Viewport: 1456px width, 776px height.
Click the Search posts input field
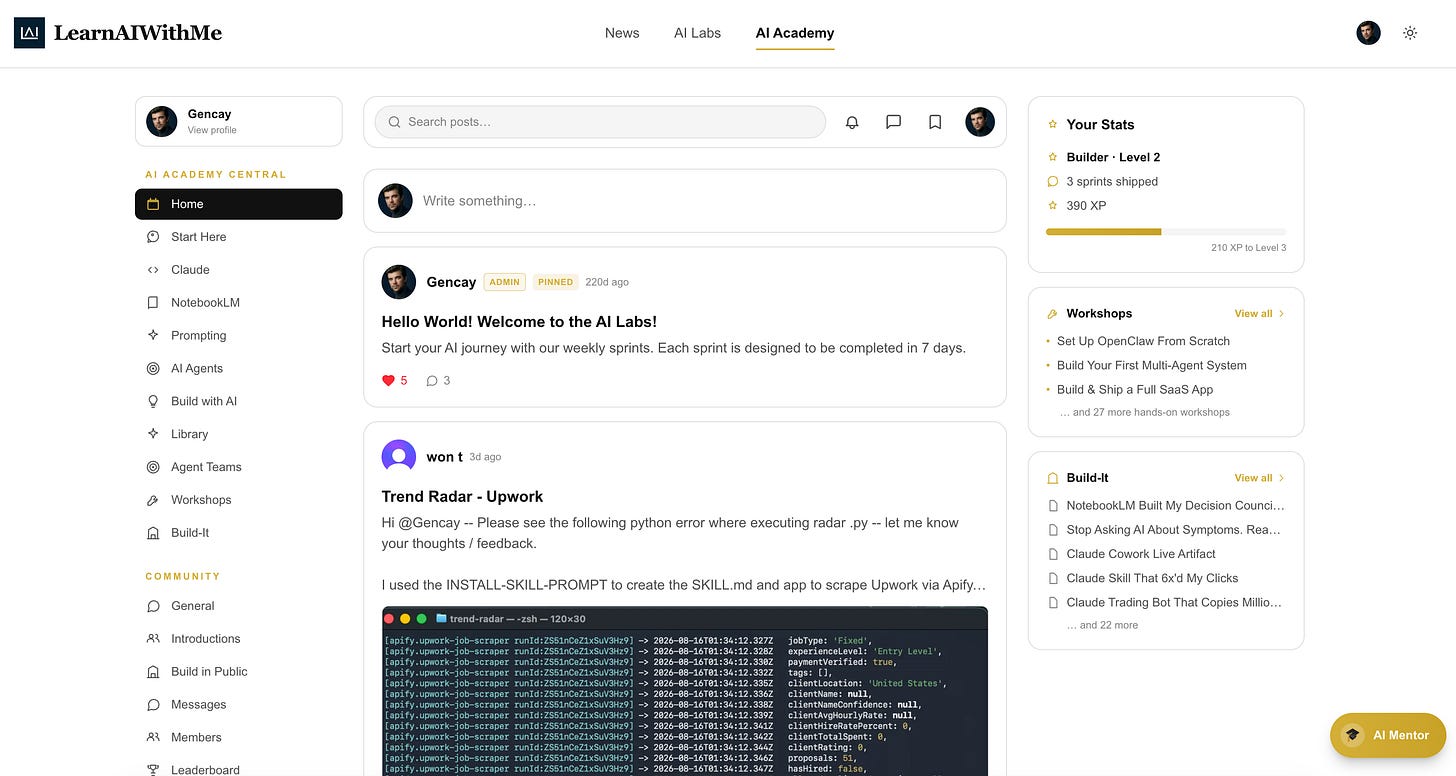click(600, 122)
